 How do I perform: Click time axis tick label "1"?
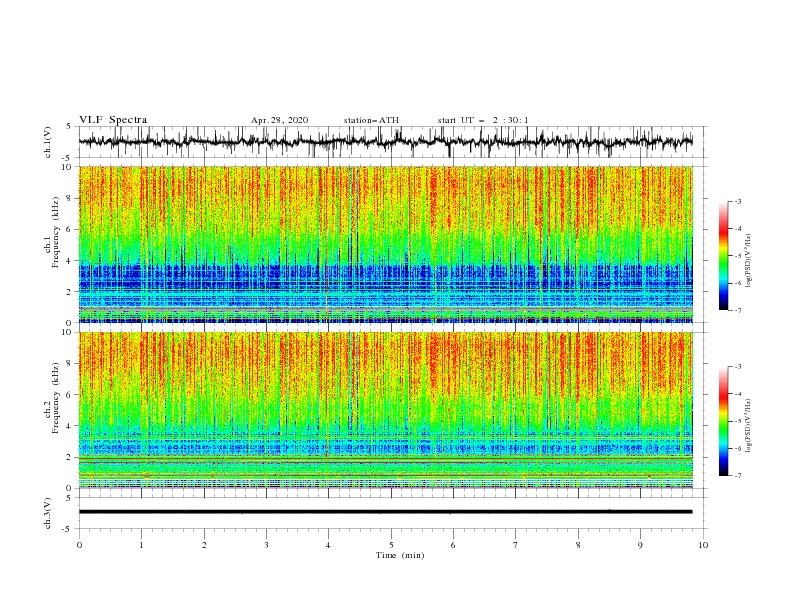click(x=141, y=545)
